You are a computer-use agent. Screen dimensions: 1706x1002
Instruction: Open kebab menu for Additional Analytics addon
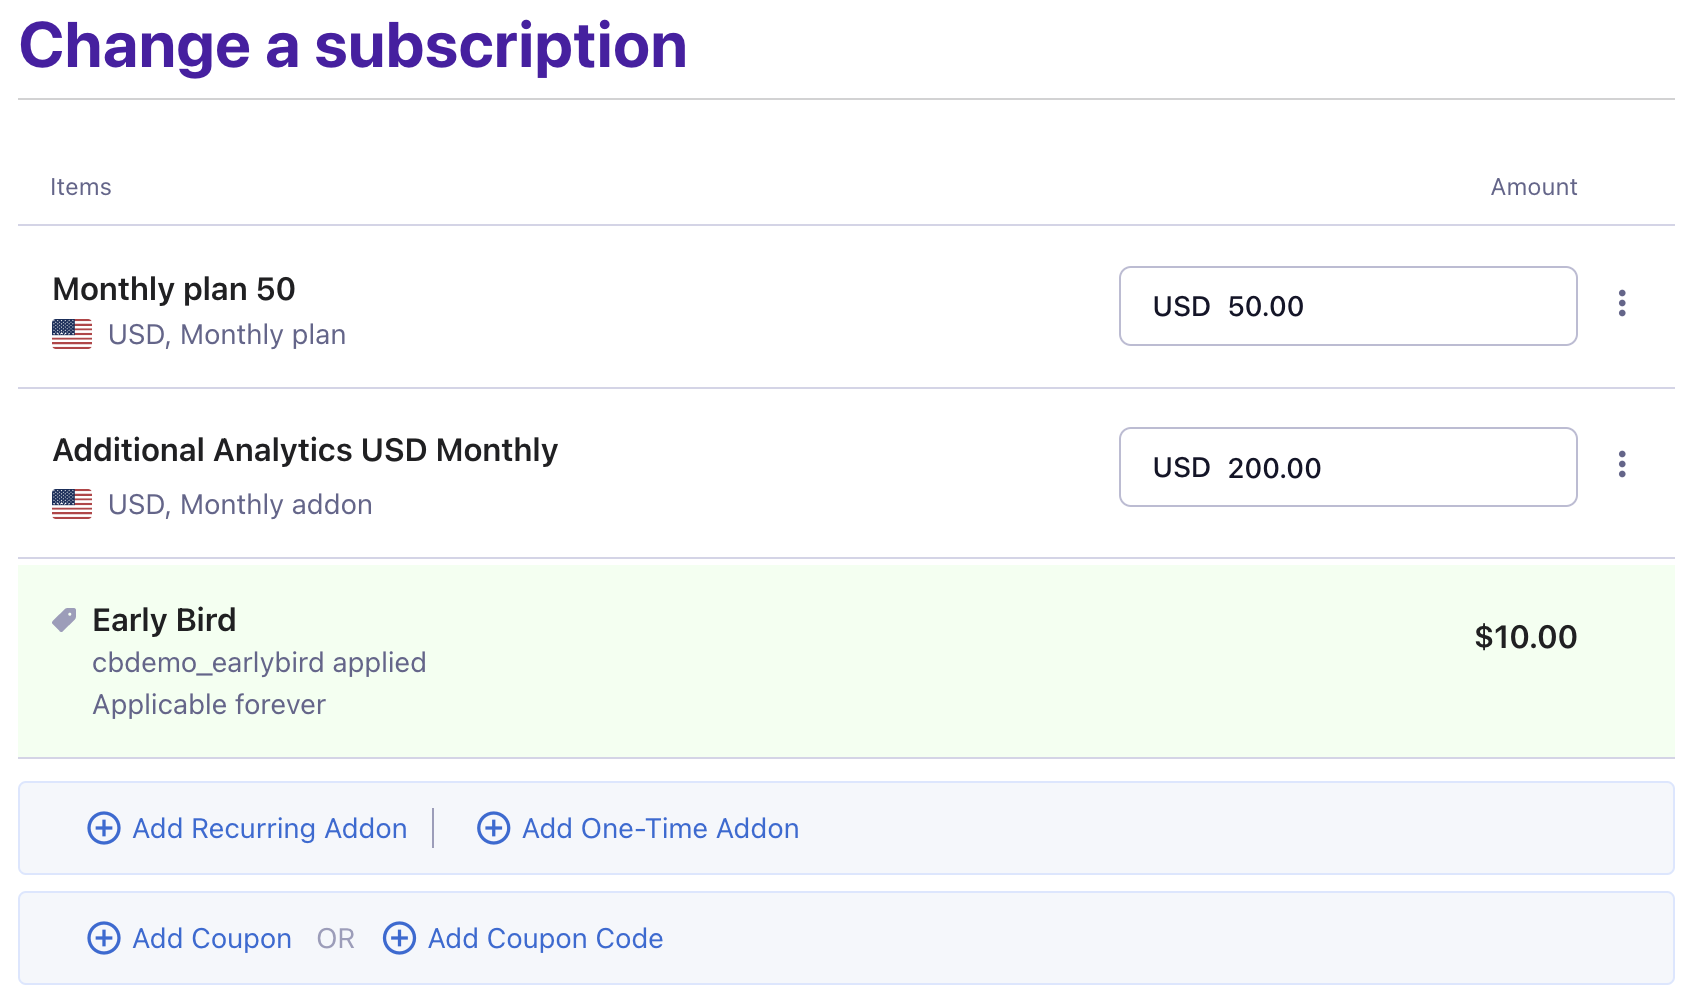point(1621,464)
